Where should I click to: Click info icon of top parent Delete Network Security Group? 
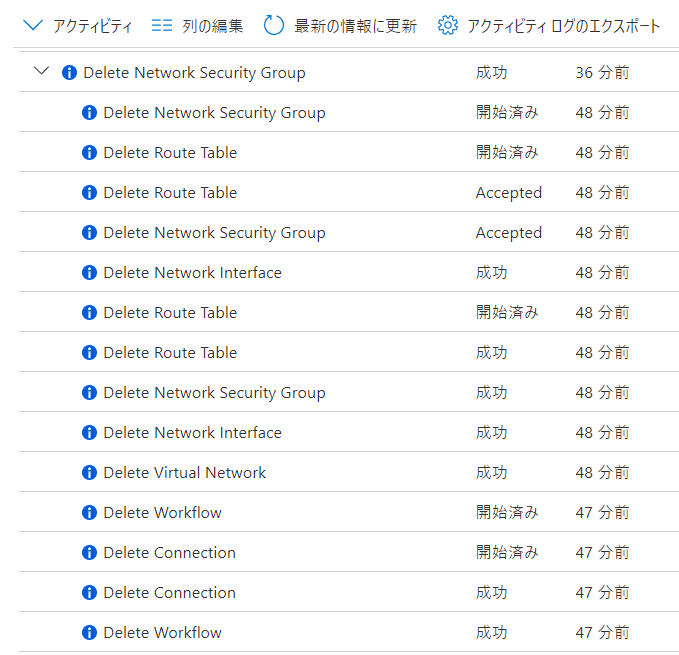pyautogui.click(x=69, y=73)
